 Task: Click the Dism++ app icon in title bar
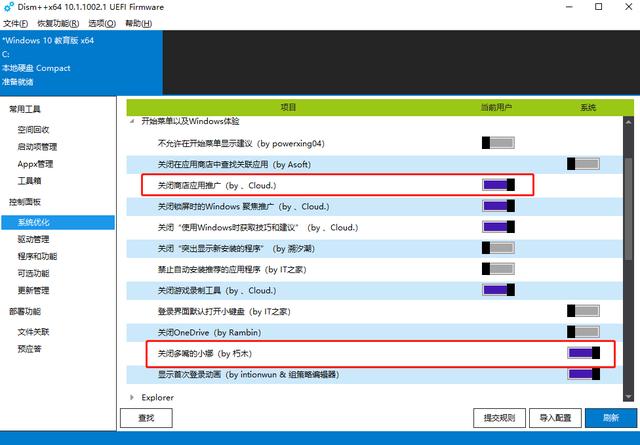tap(8, 7)
